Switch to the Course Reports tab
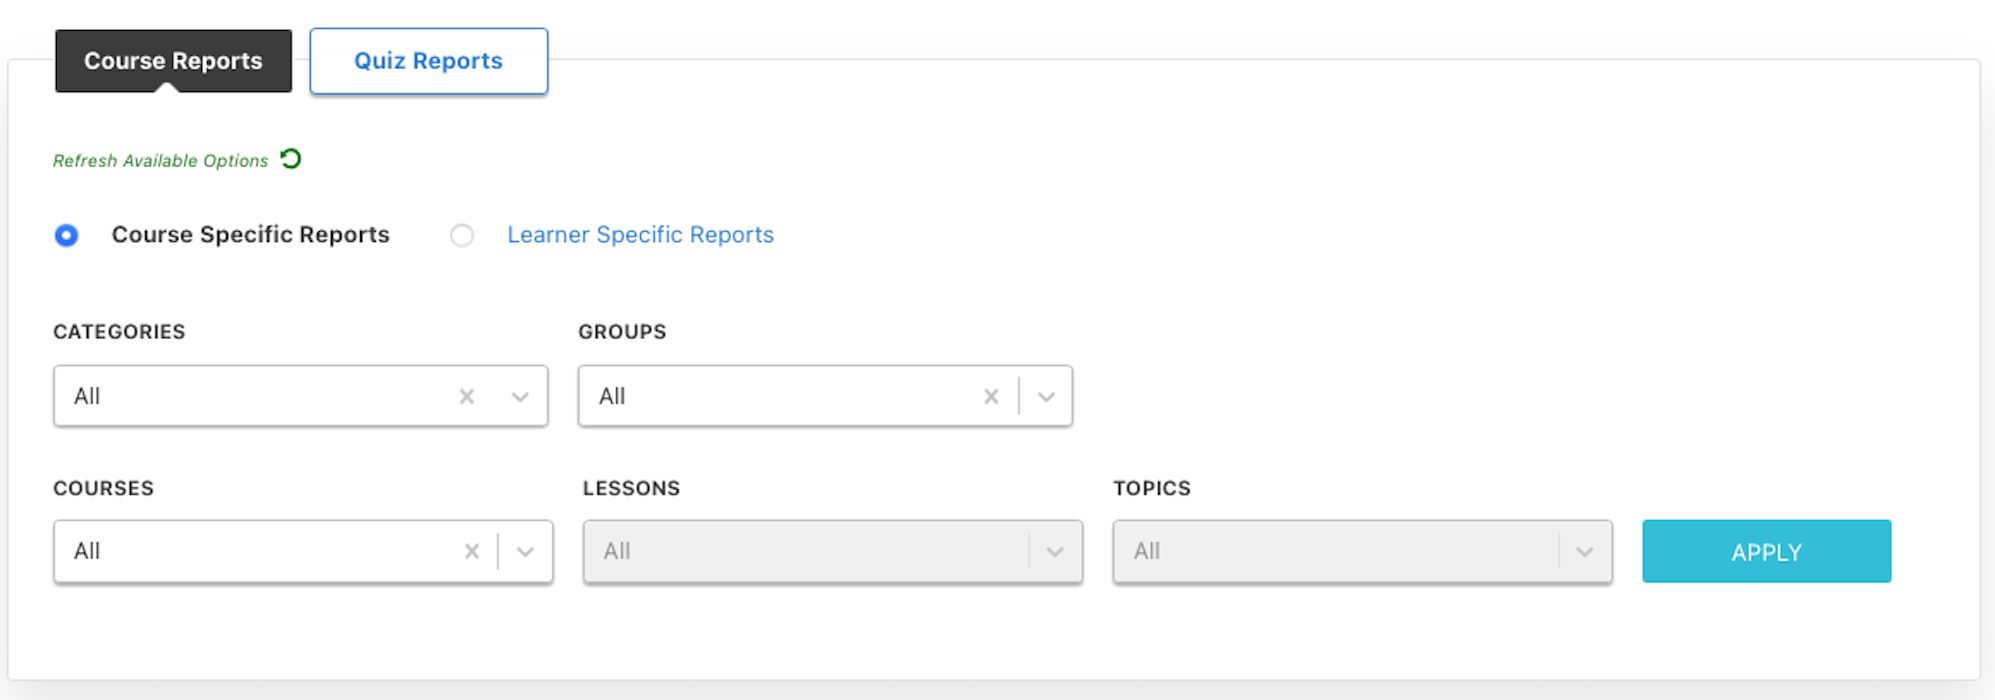The image size is (1995, 700). click(173, 61)
